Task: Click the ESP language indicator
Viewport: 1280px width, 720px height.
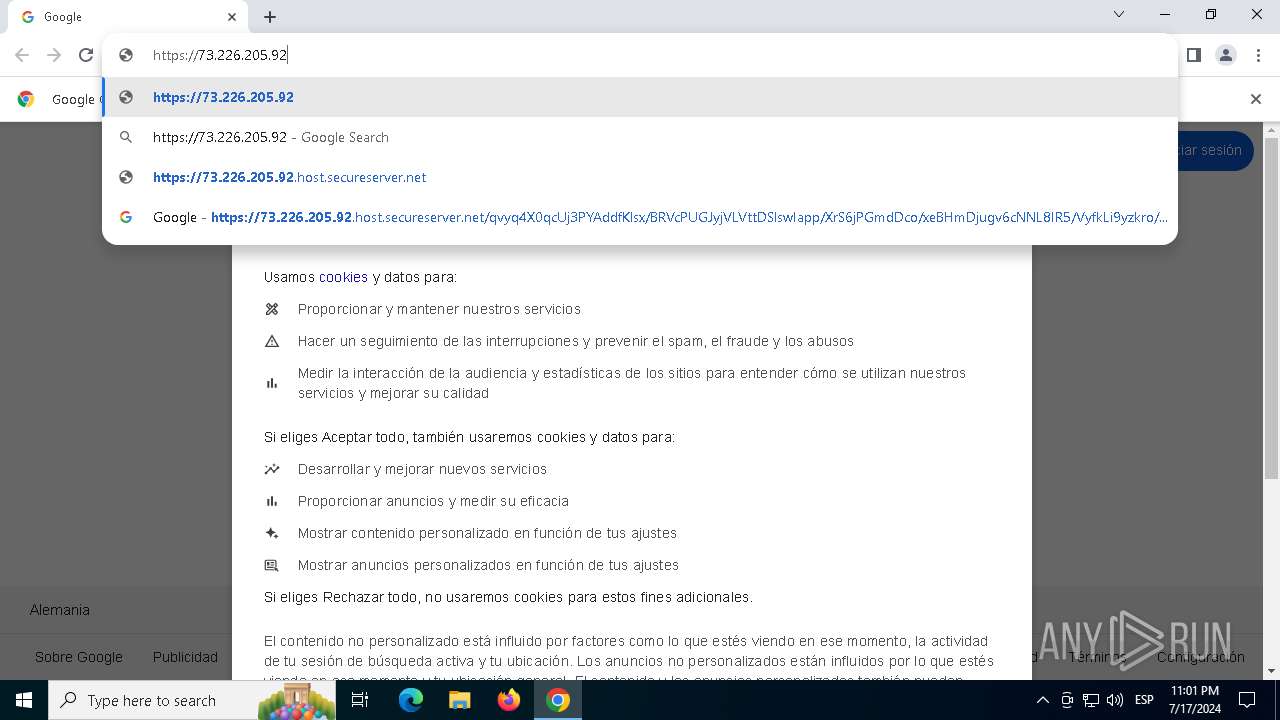Action: pyautogui.click(x=1144, y=700)
